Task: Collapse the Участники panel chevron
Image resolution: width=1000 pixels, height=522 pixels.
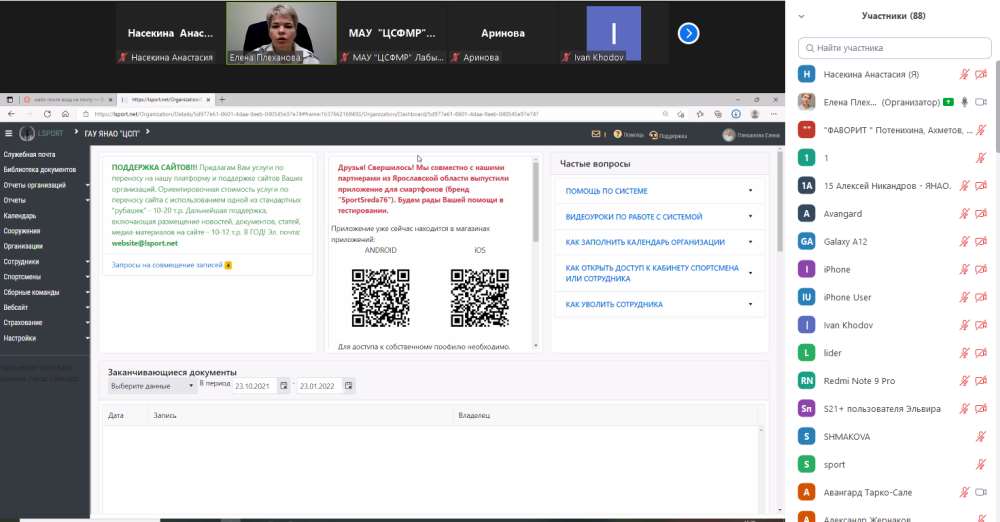Action: (x=802, y=17)
